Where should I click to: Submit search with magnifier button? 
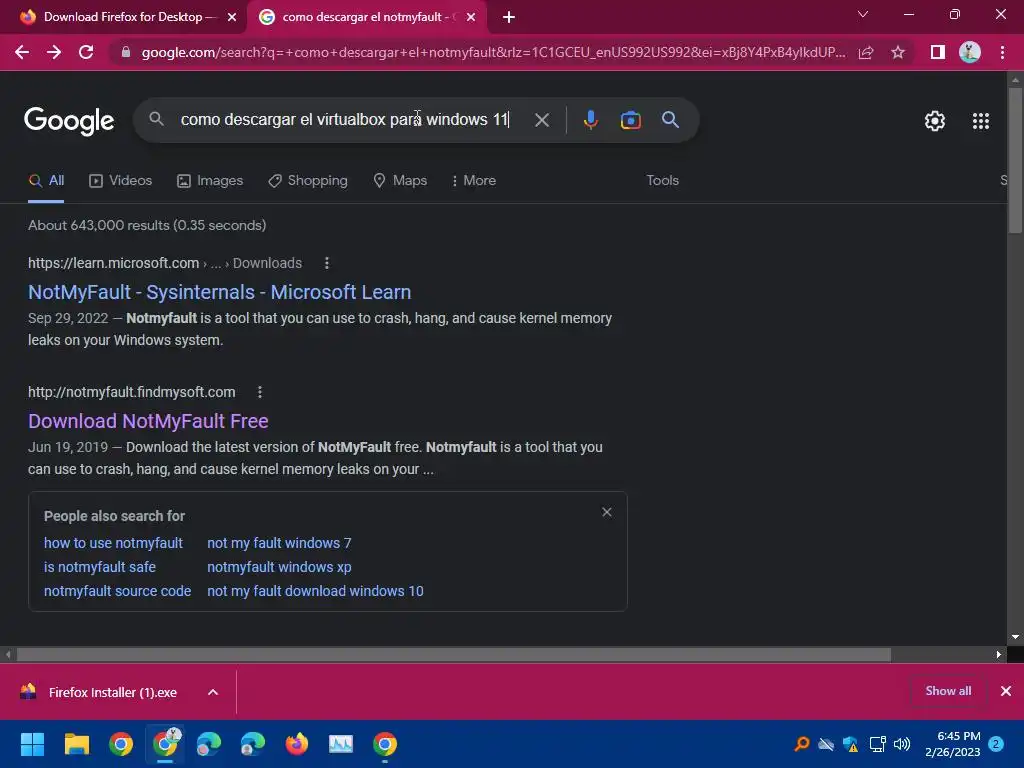(x=670, y=120)
